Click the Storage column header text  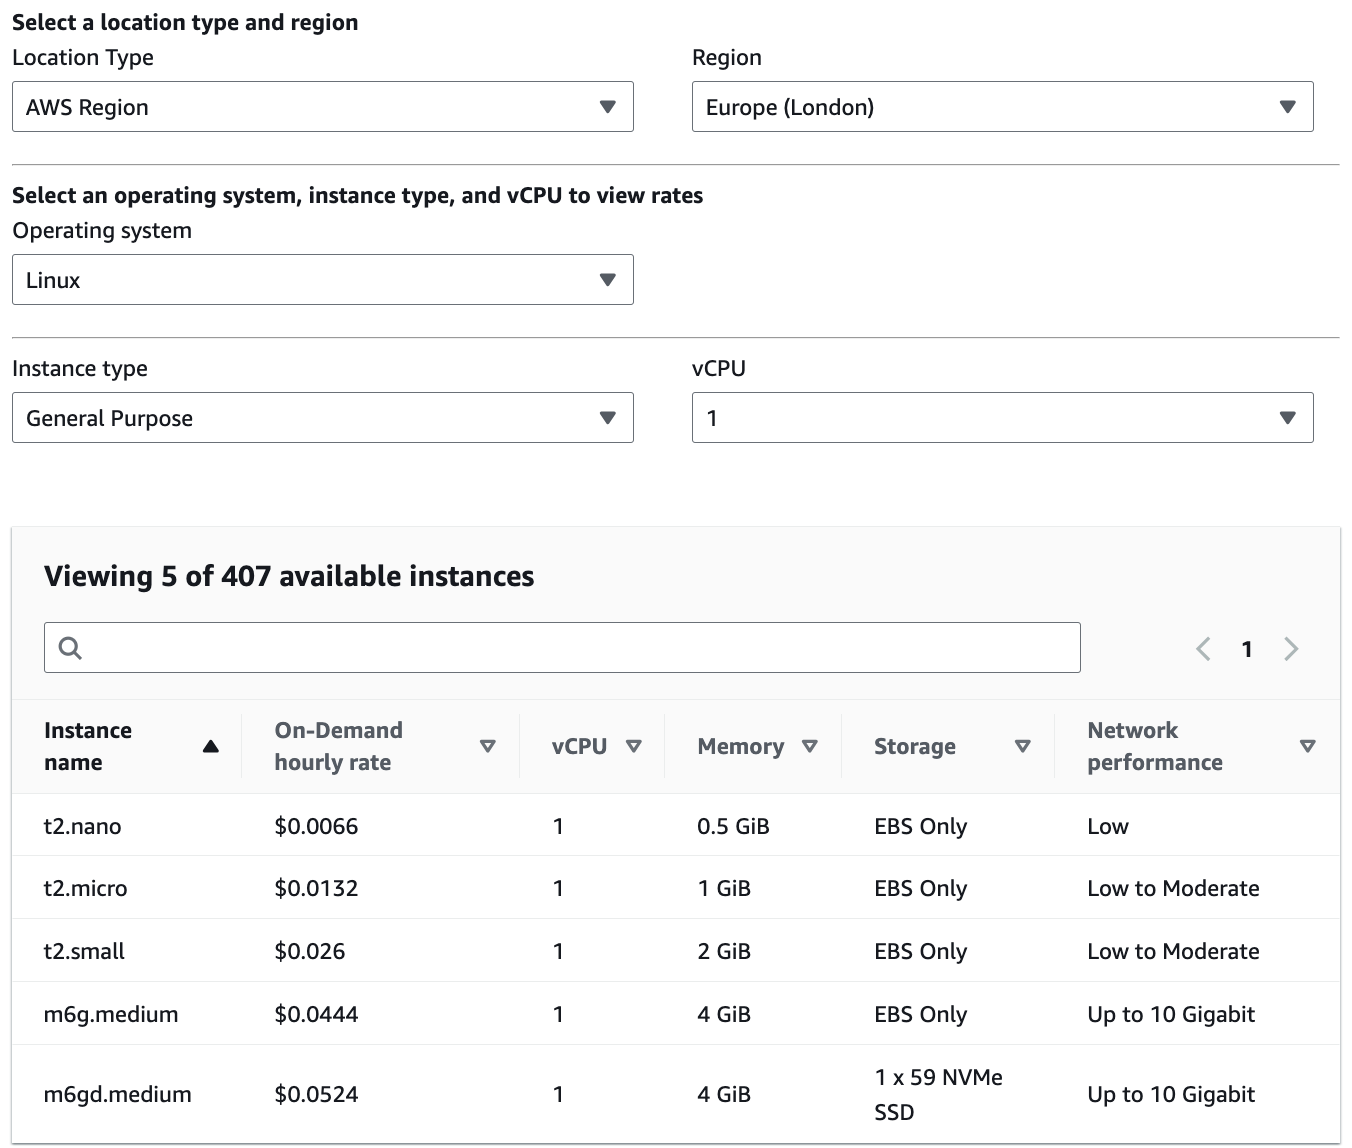click(915, 746)
